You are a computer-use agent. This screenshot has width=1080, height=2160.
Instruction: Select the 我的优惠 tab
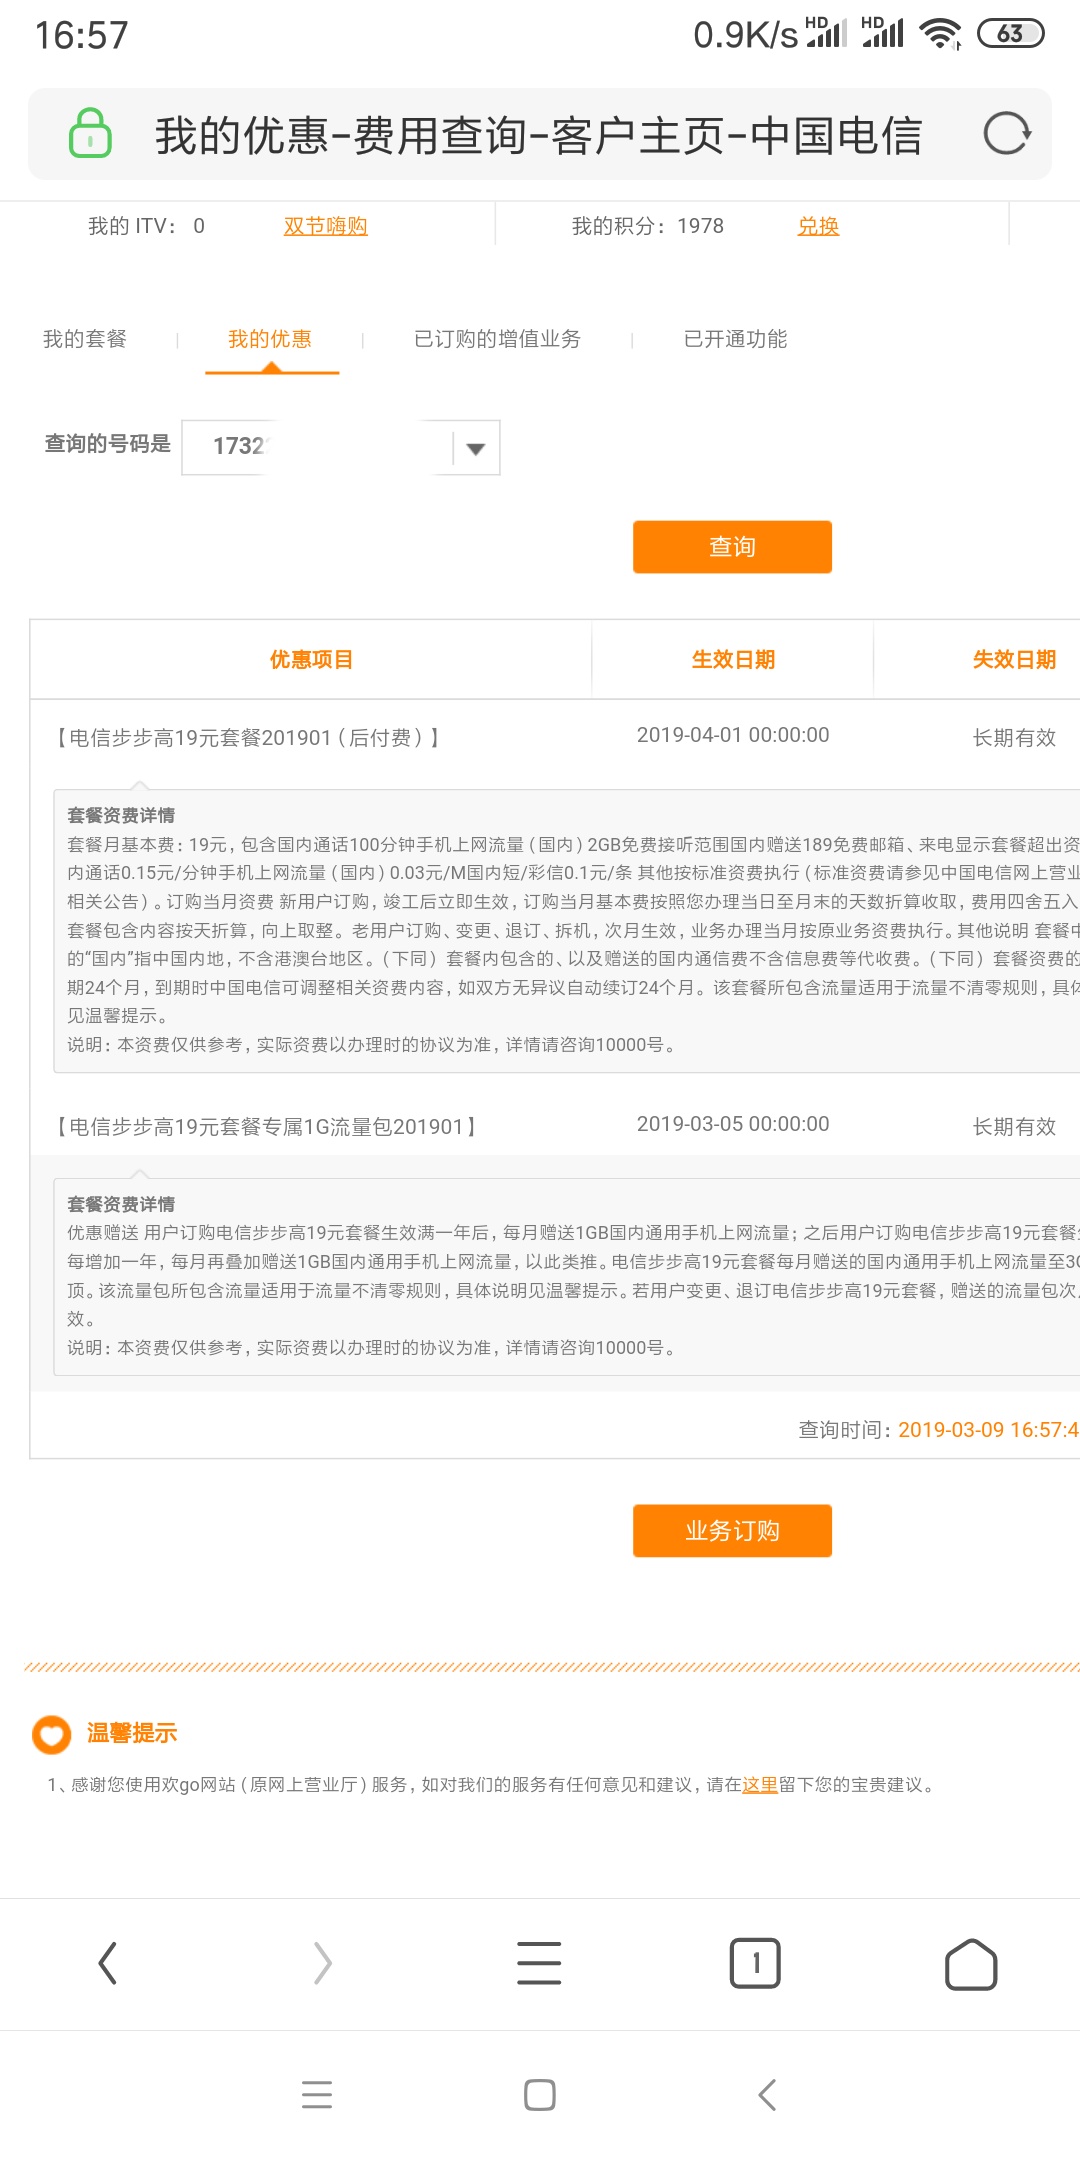pos(270,339)
